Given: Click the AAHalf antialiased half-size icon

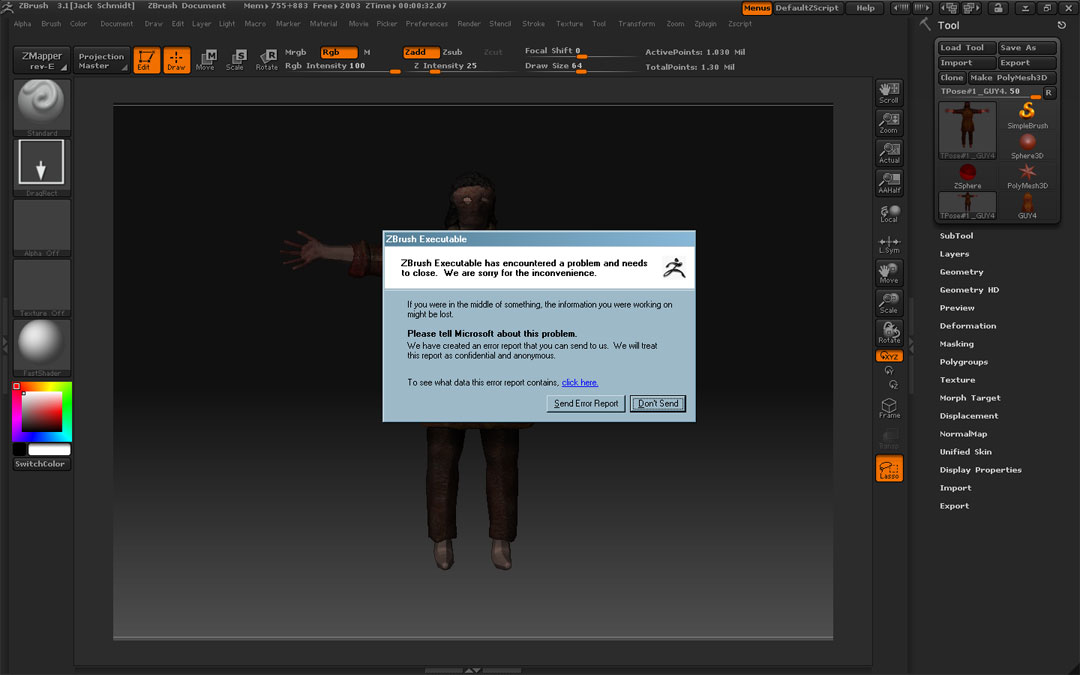Looking at the screenshot, I should pos(889,183).
